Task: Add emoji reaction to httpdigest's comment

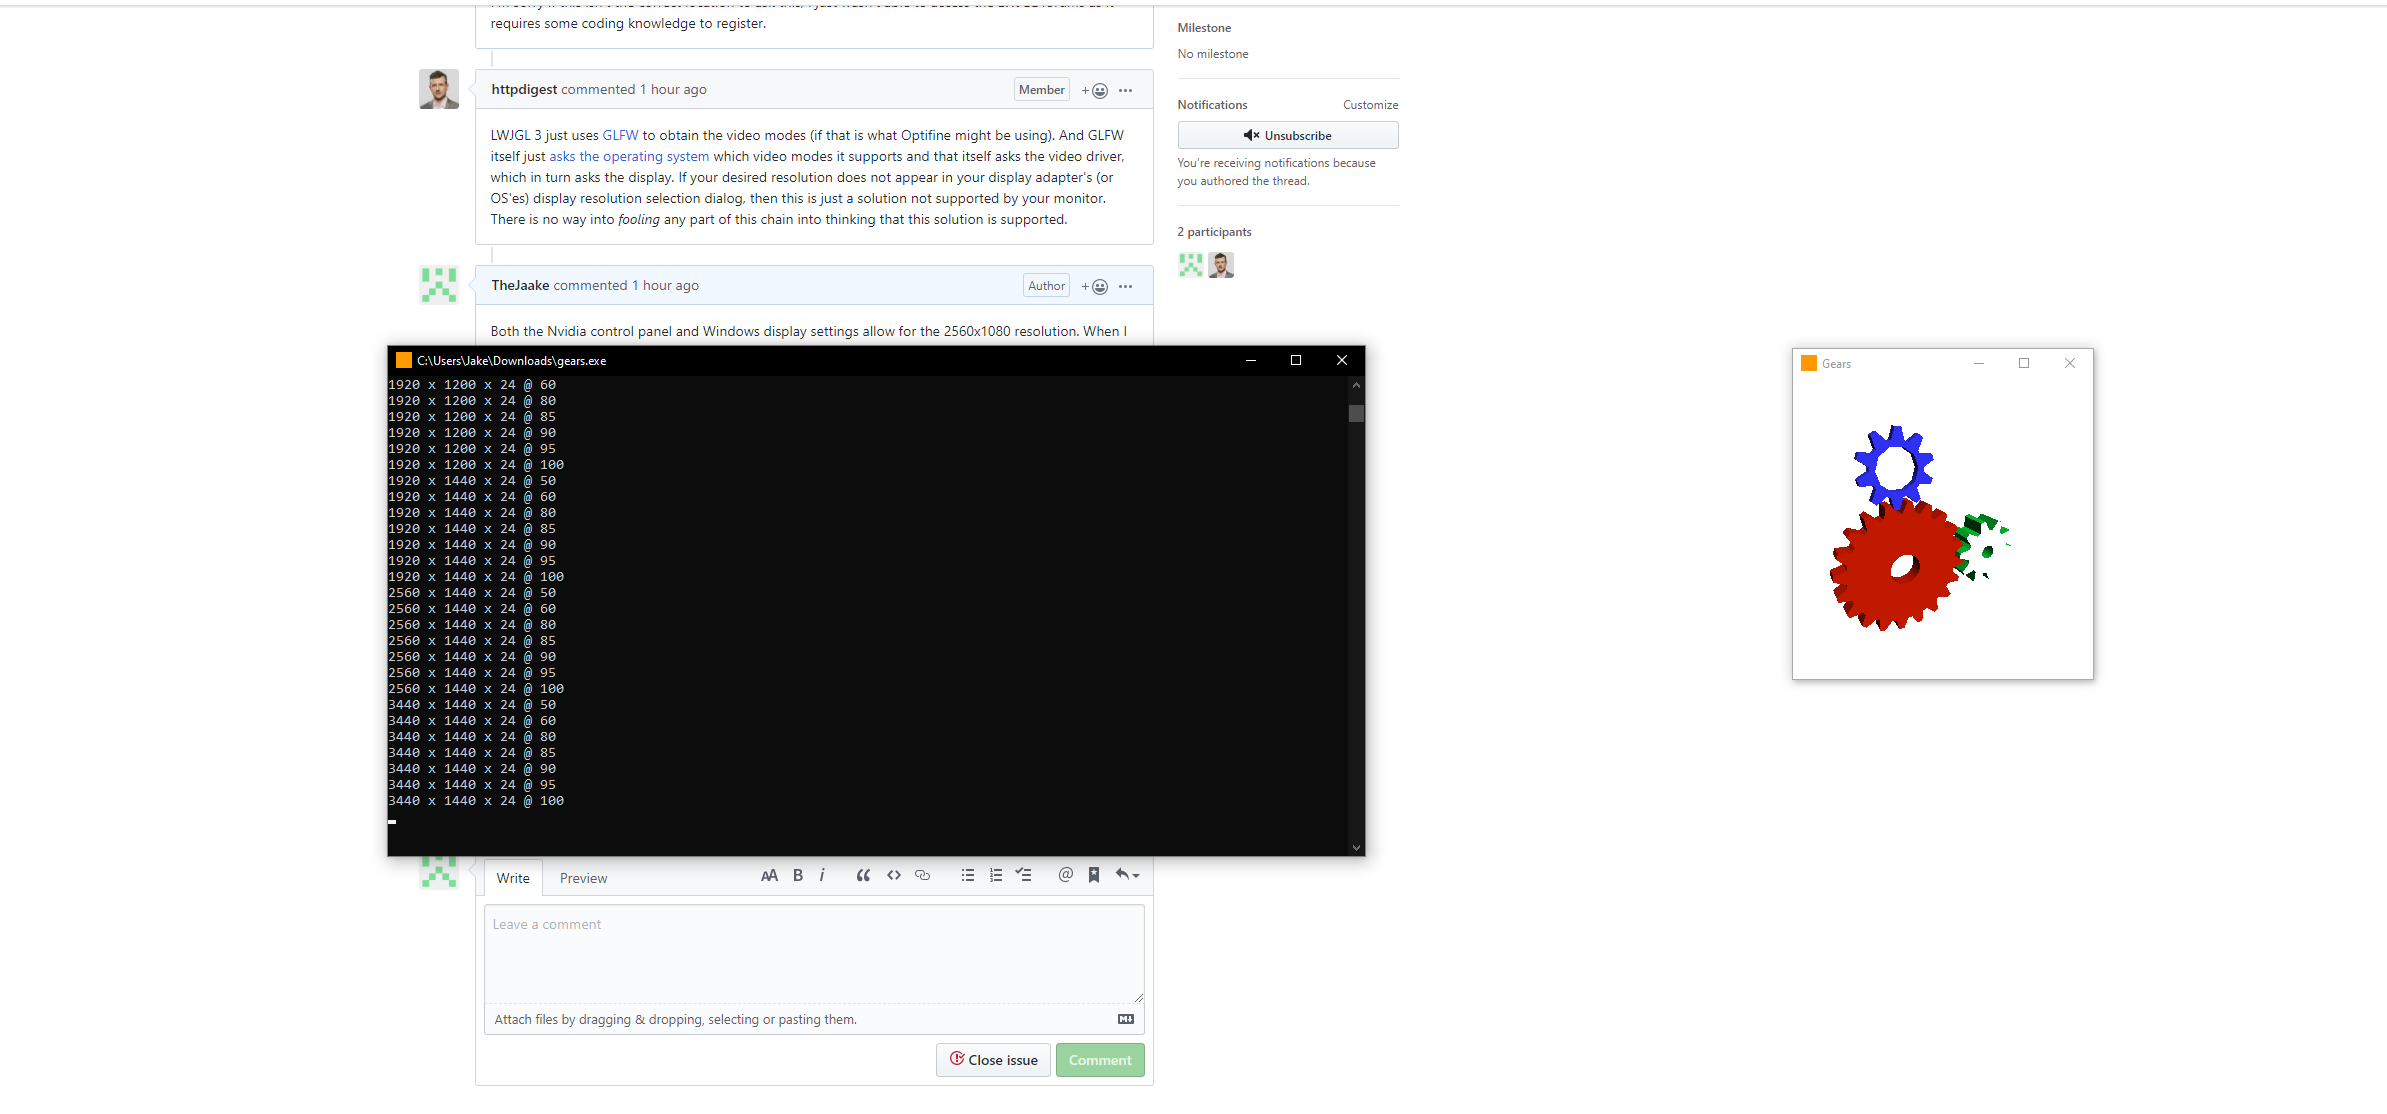Action: coord(1094,89)
